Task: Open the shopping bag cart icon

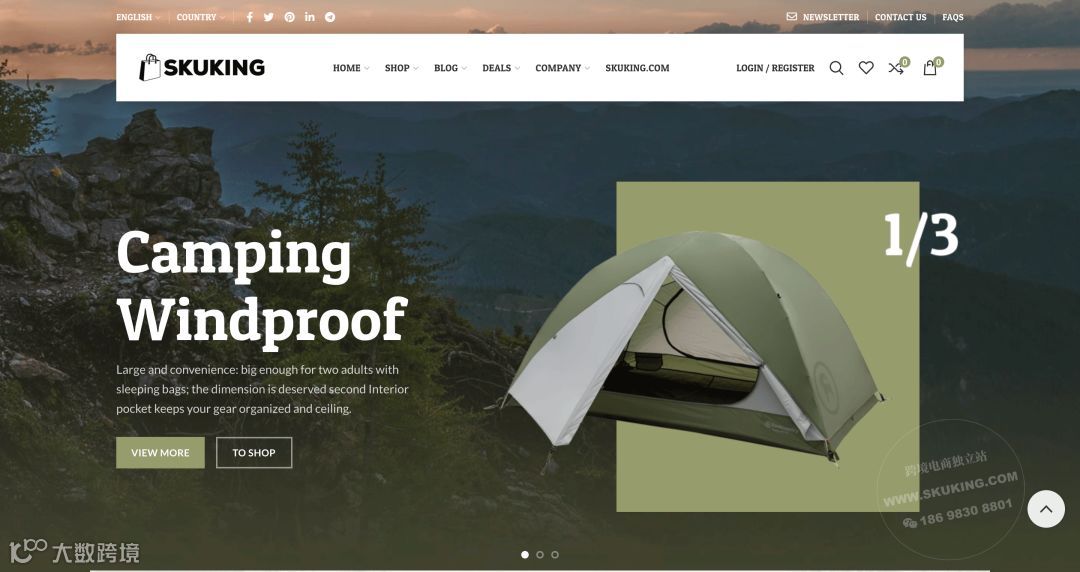Action: [932, 66]
